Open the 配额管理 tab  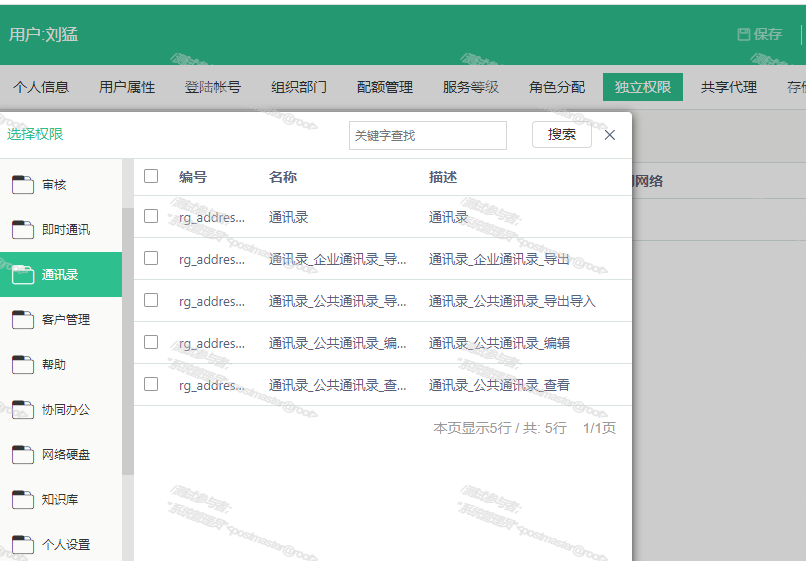[385, 87]
